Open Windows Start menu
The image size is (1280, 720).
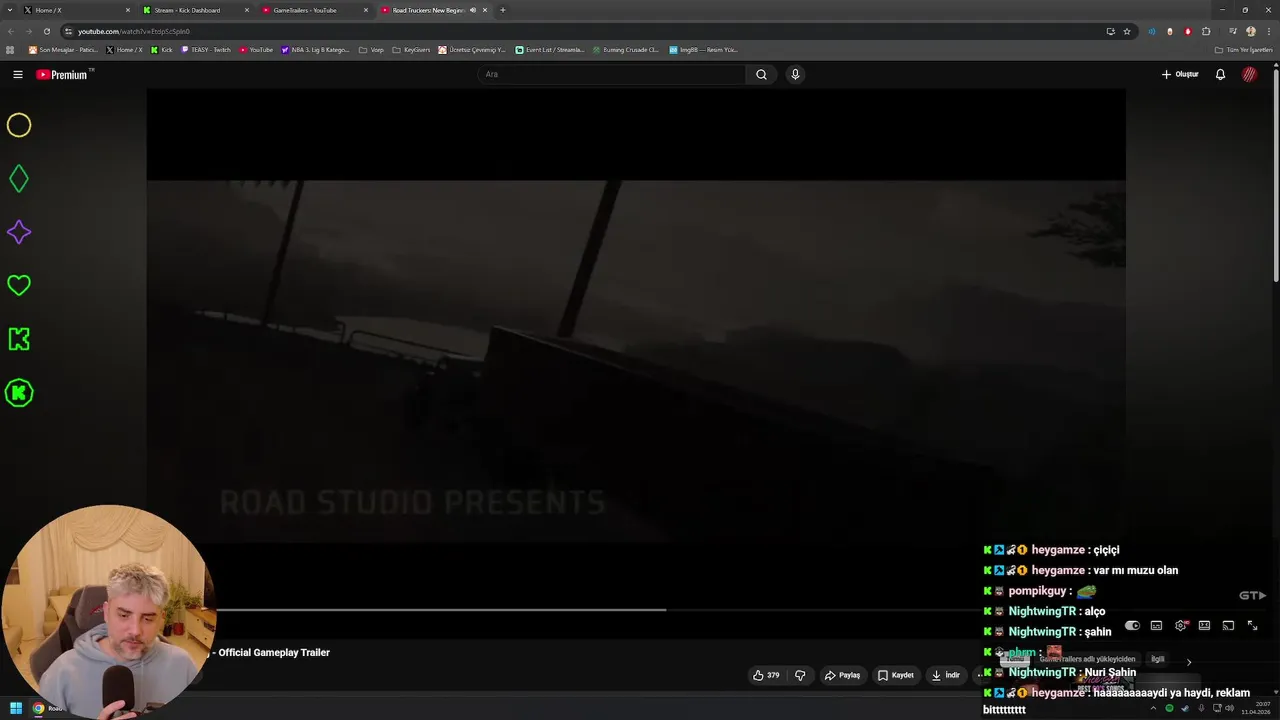[x=16, y=708]
